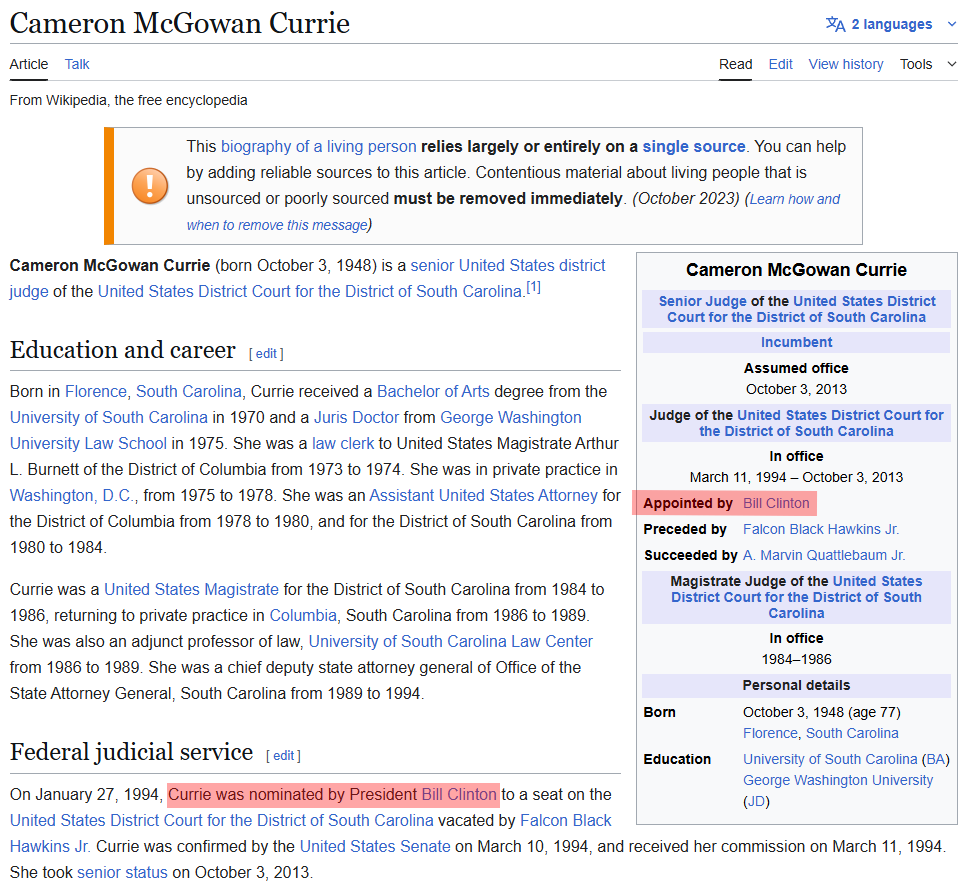Click Senior Judge link in infobox header

pyautogui.click(x=702, y=301)
